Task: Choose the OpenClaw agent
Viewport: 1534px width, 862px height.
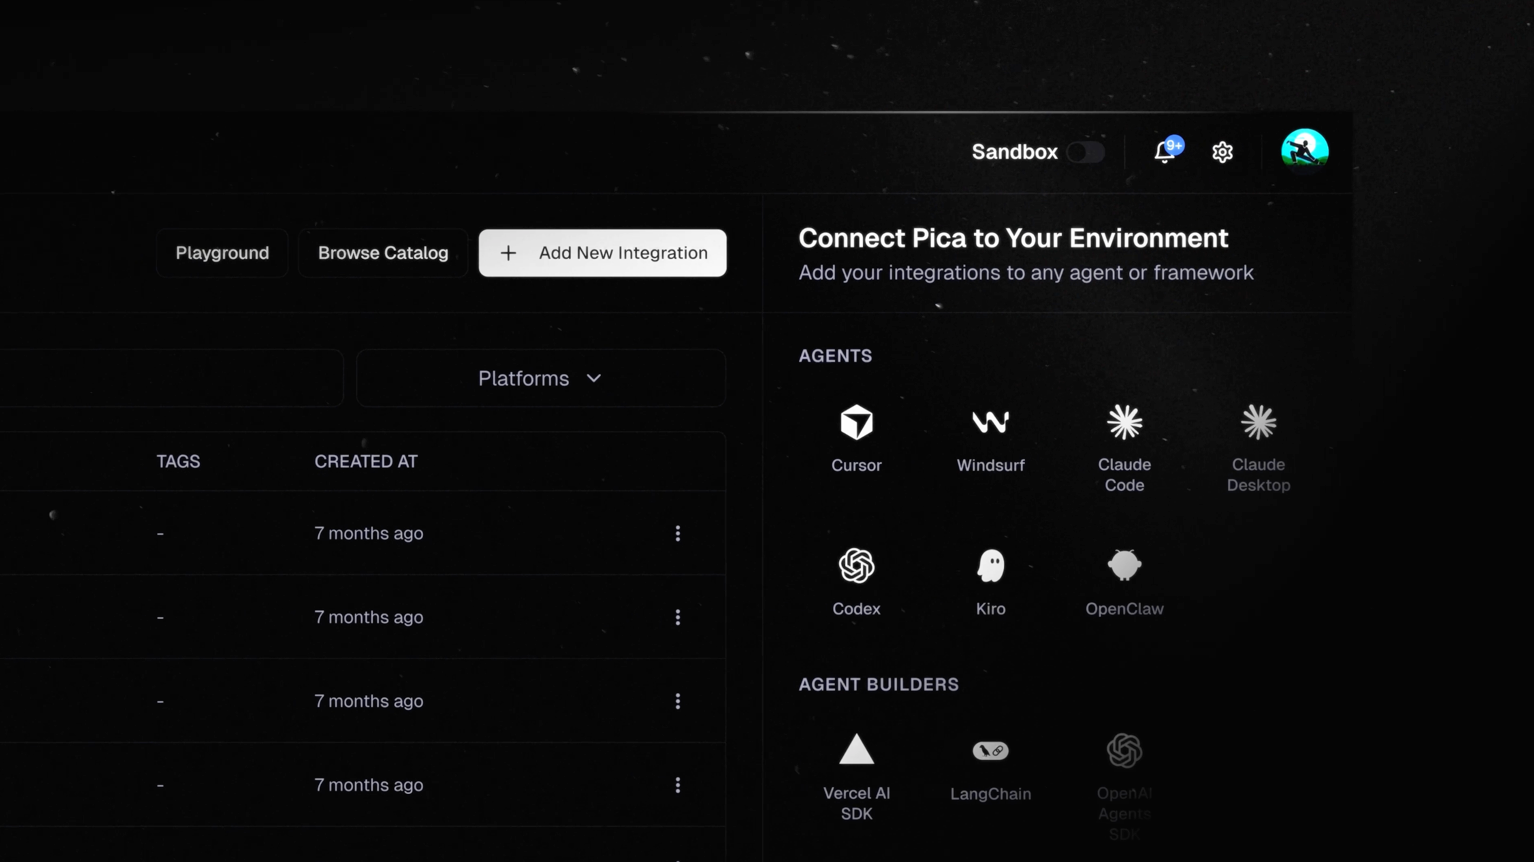Action: coord(1124,582)
